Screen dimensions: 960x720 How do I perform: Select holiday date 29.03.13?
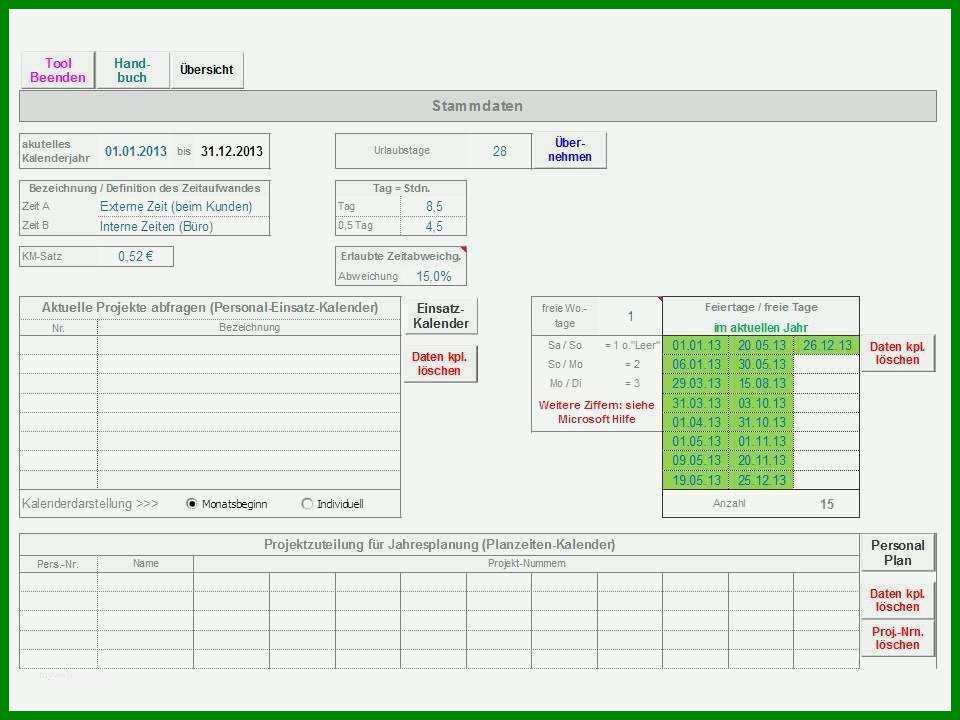tap(696, 384)
